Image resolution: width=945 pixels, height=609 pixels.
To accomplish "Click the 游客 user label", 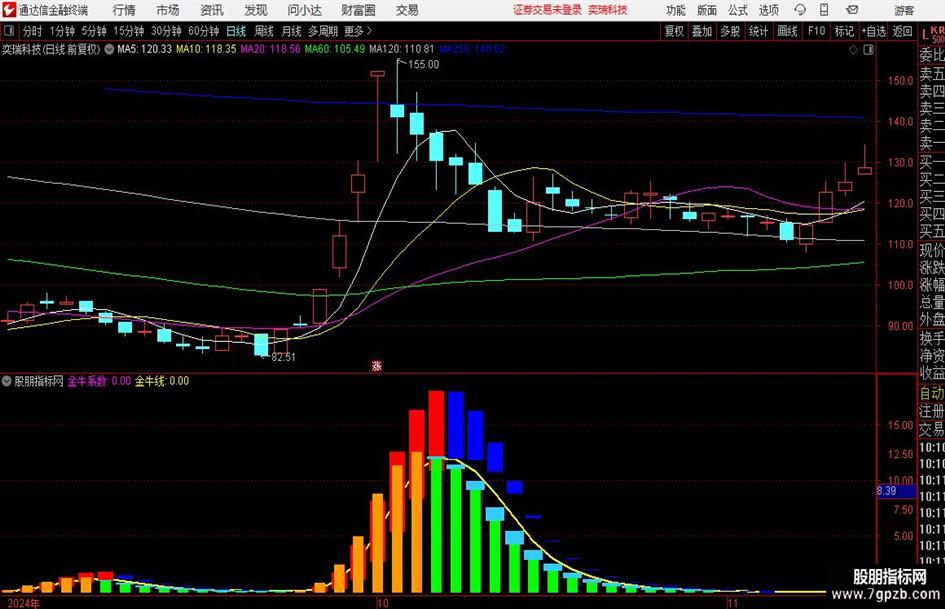I will tap(903, 10).
